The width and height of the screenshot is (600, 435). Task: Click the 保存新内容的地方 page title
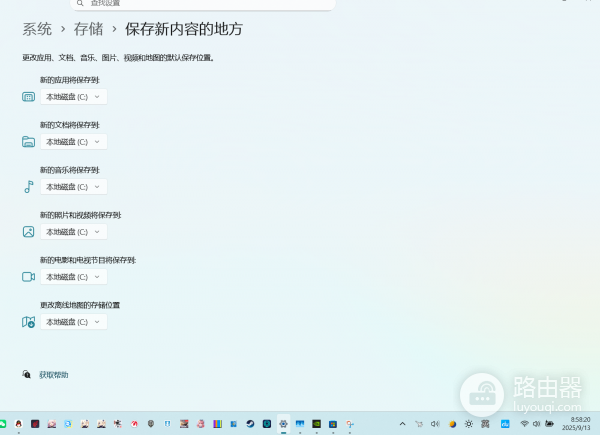pos(184,29)
